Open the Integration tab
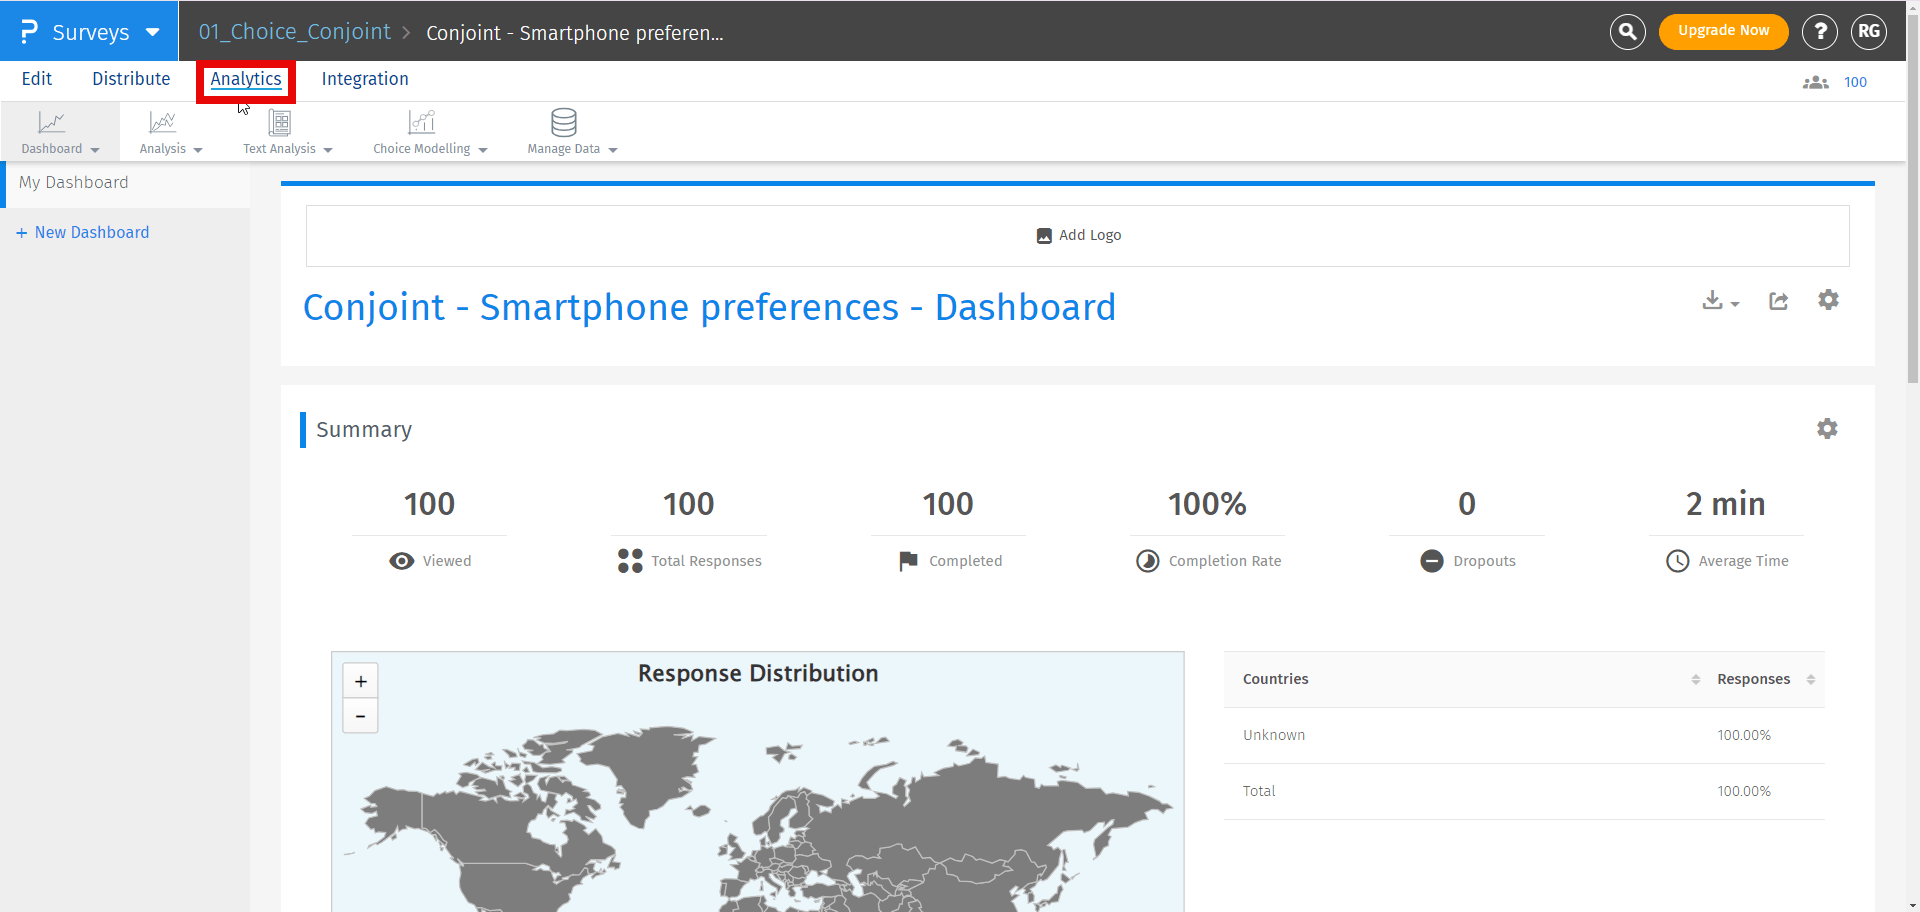This screenshot has height=912, width=1920. click(364, 79)
